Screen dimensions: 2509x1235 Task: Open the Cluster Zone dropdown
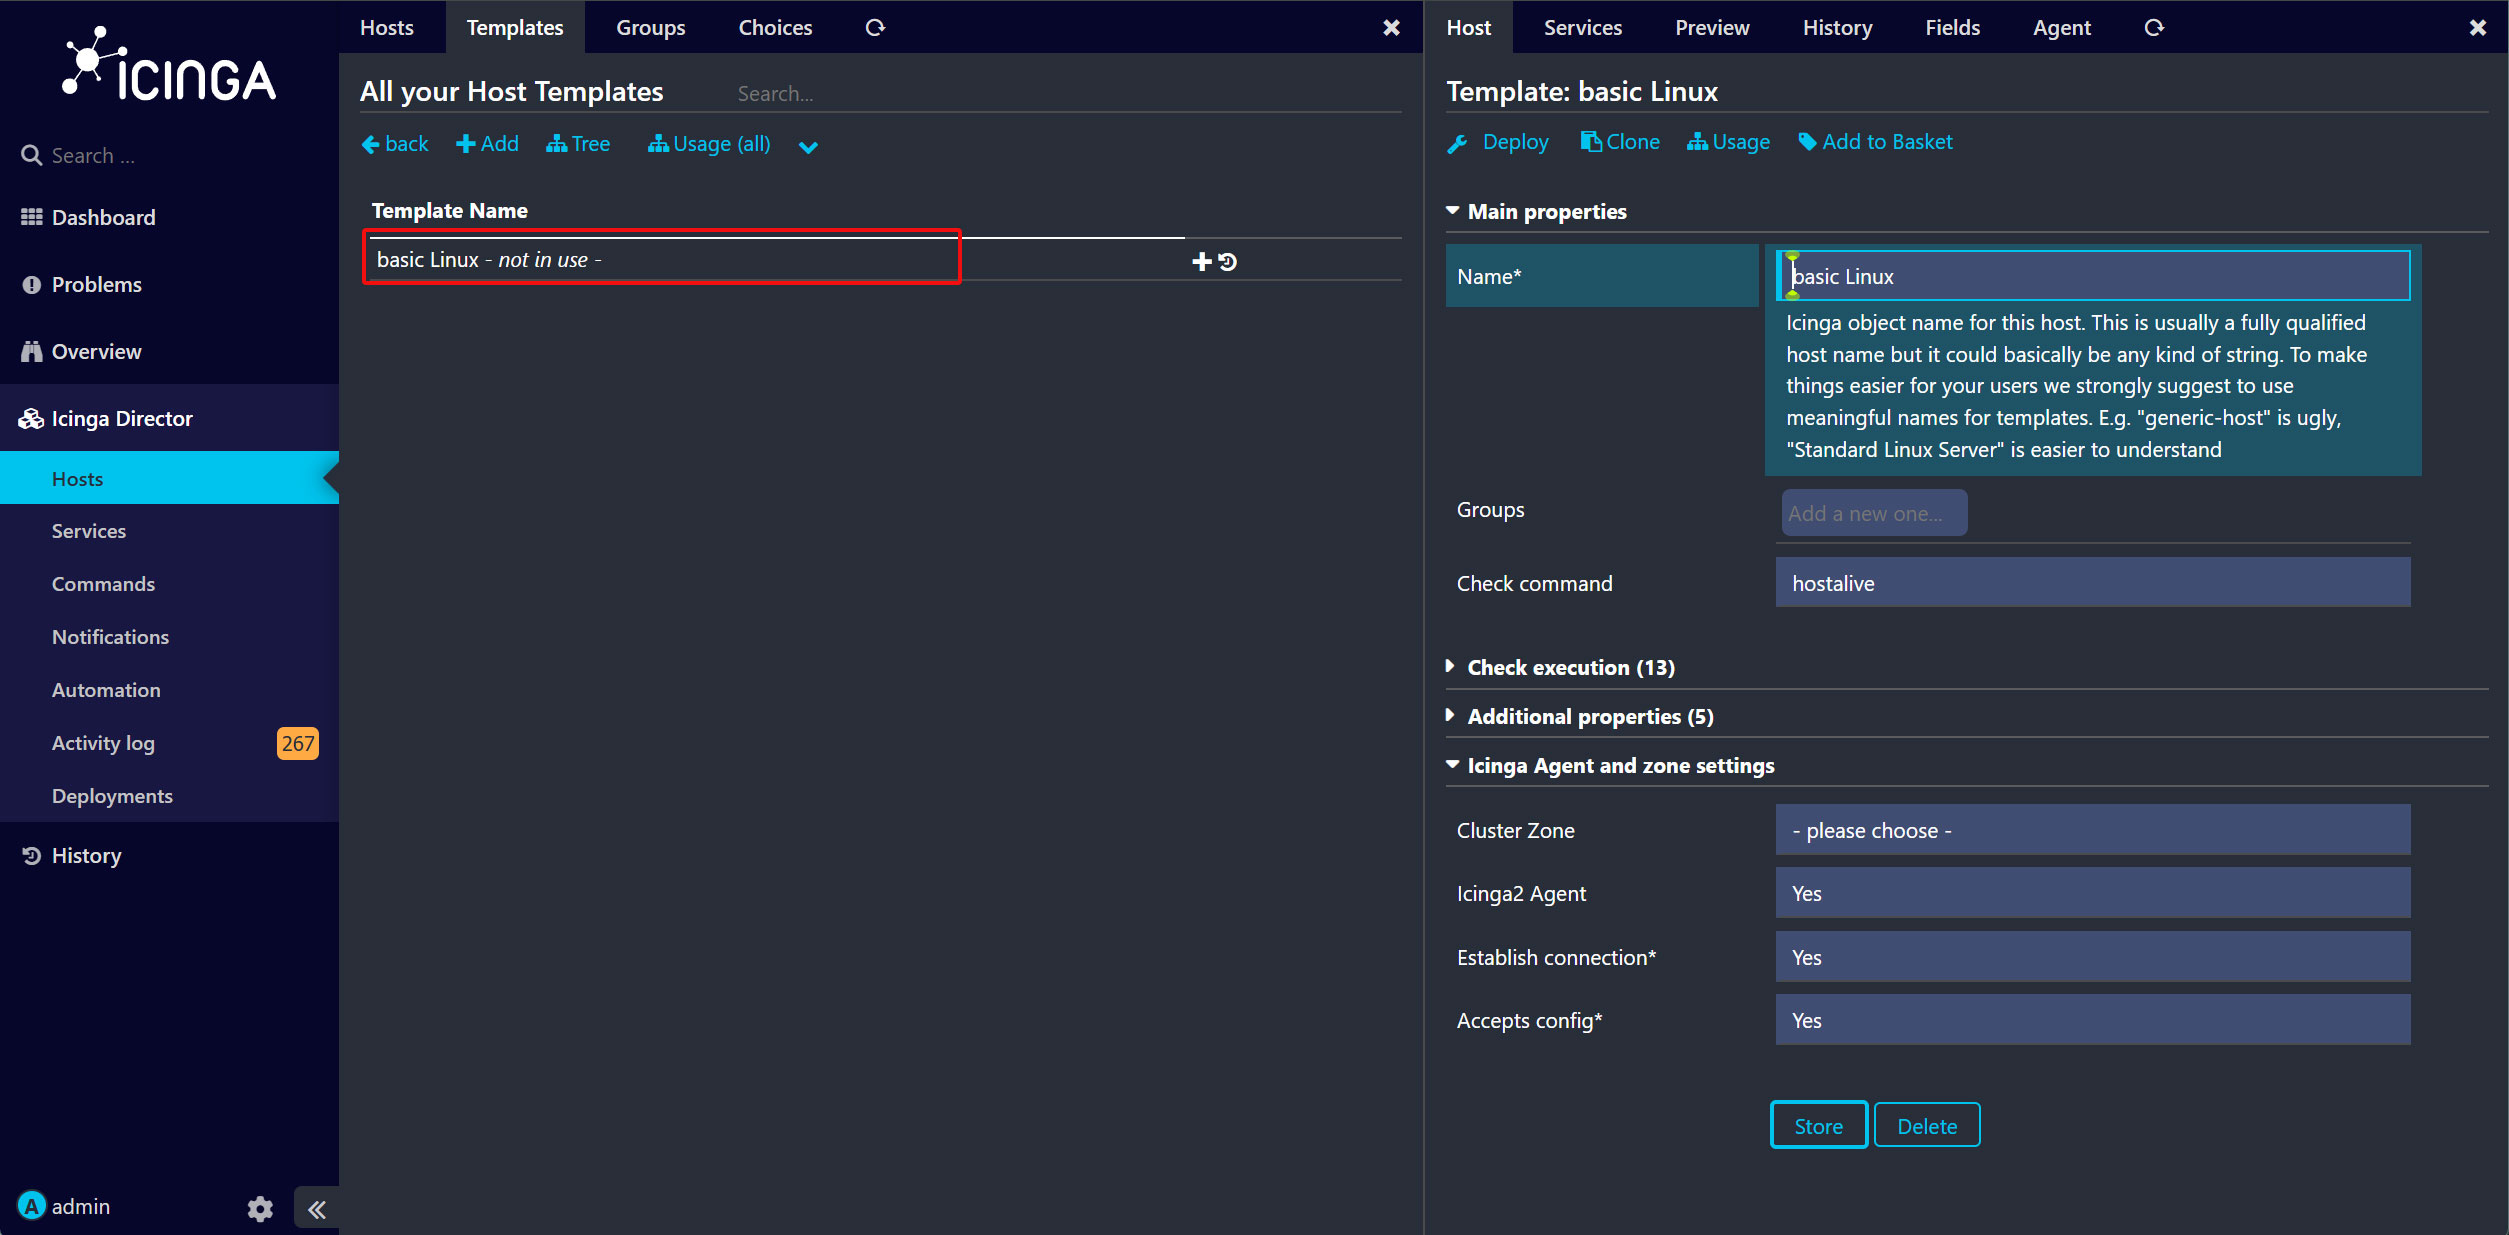tap(2093, 830)
